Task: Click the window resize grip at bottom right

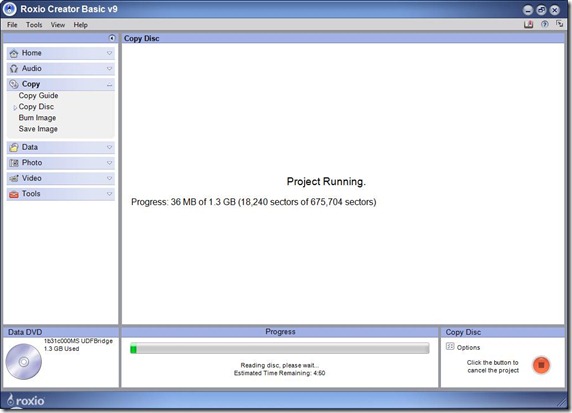Action: (563, 402)
